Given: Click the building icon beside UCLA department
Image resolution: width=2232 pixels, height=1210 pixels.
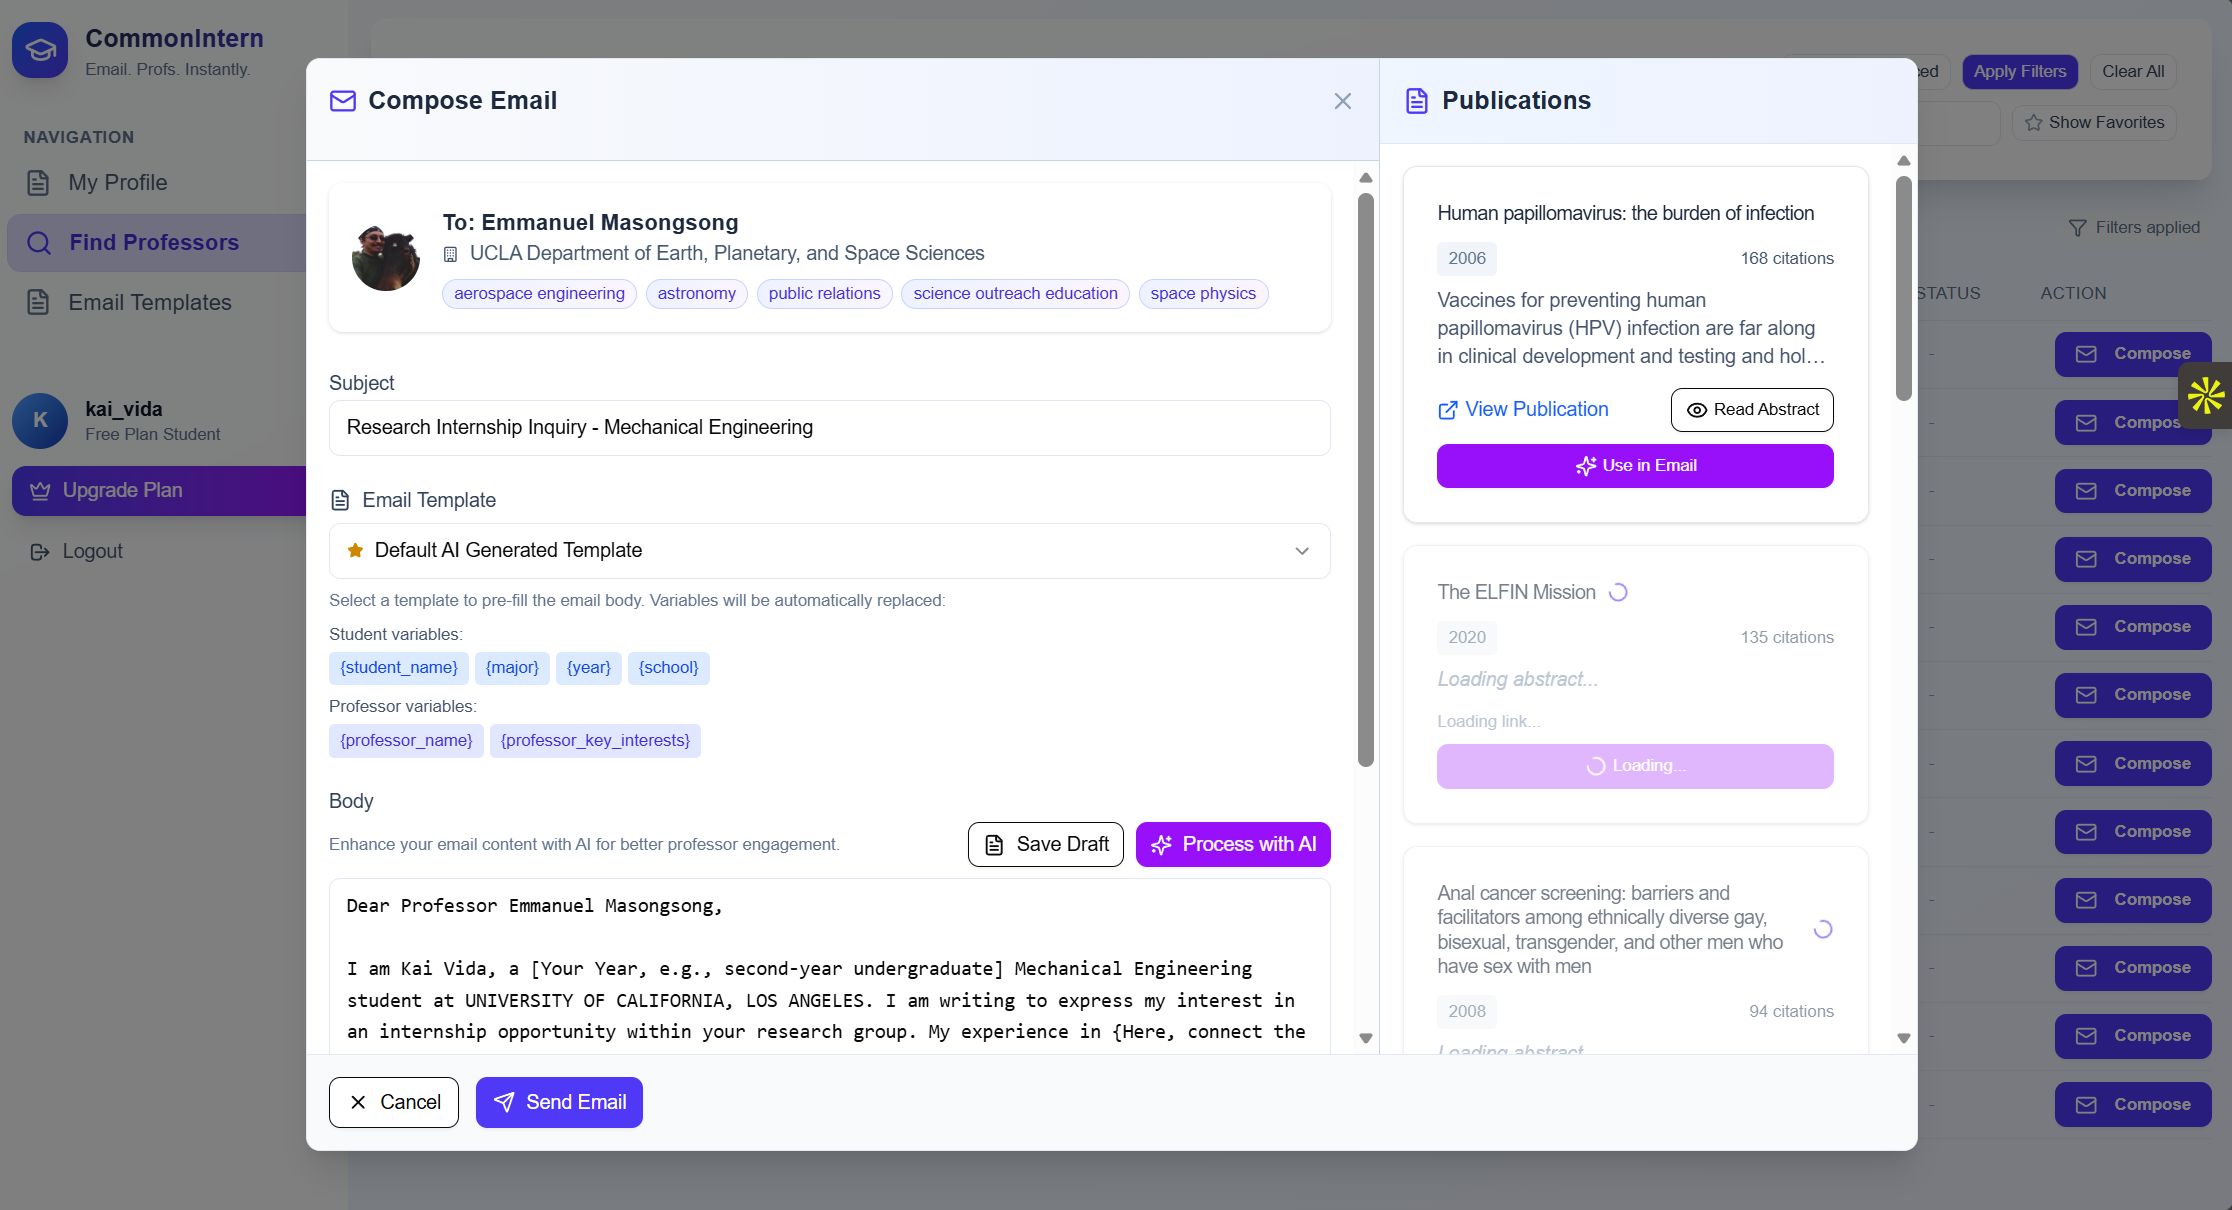Looking at the screenshot, I should pos(451,254).
